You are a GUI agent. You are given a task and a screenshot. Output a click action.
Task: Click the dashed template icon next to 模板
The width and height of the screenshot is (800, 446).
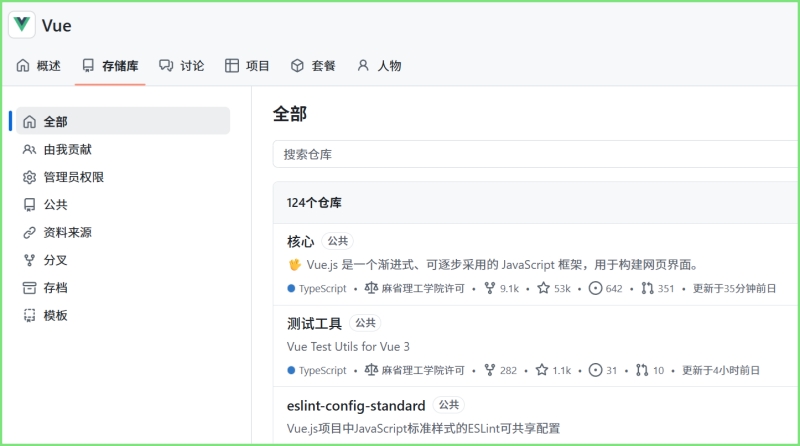coord(30,315)
